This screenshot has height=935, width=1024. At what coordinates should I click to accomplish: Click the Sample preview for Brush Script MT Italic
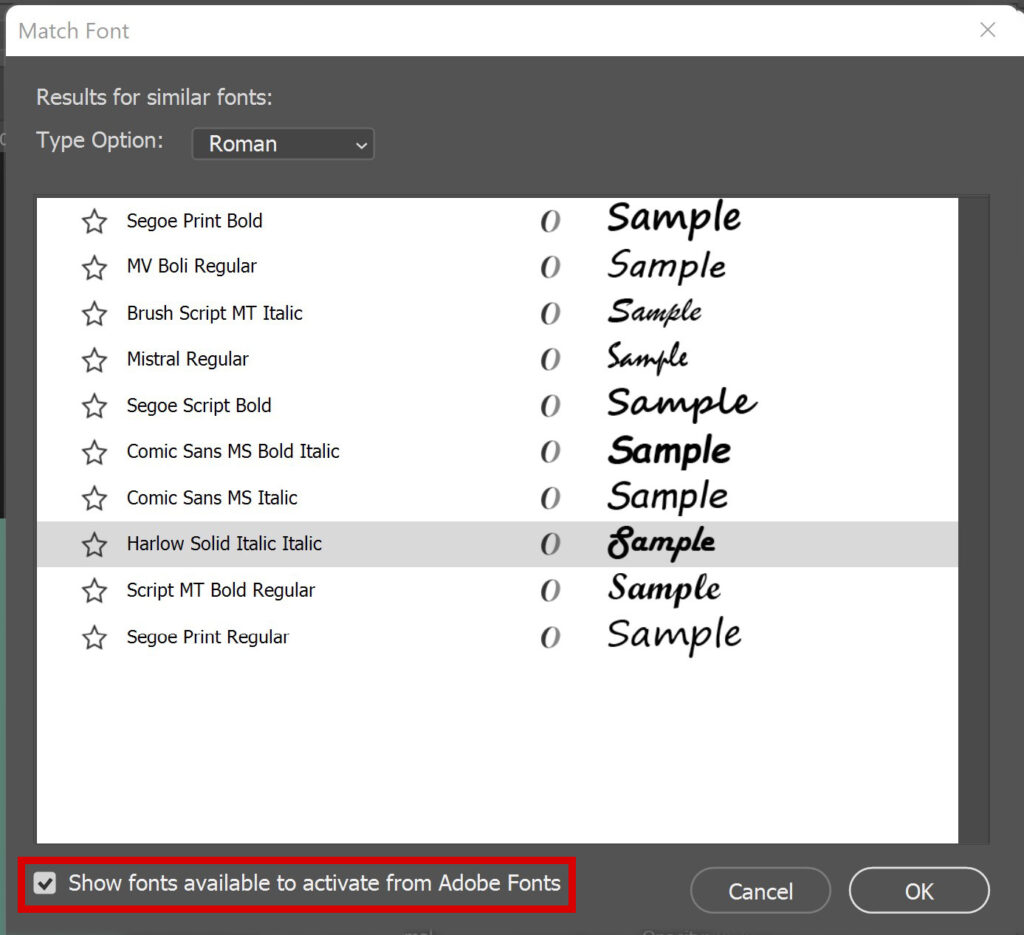(x=655, y=311)
